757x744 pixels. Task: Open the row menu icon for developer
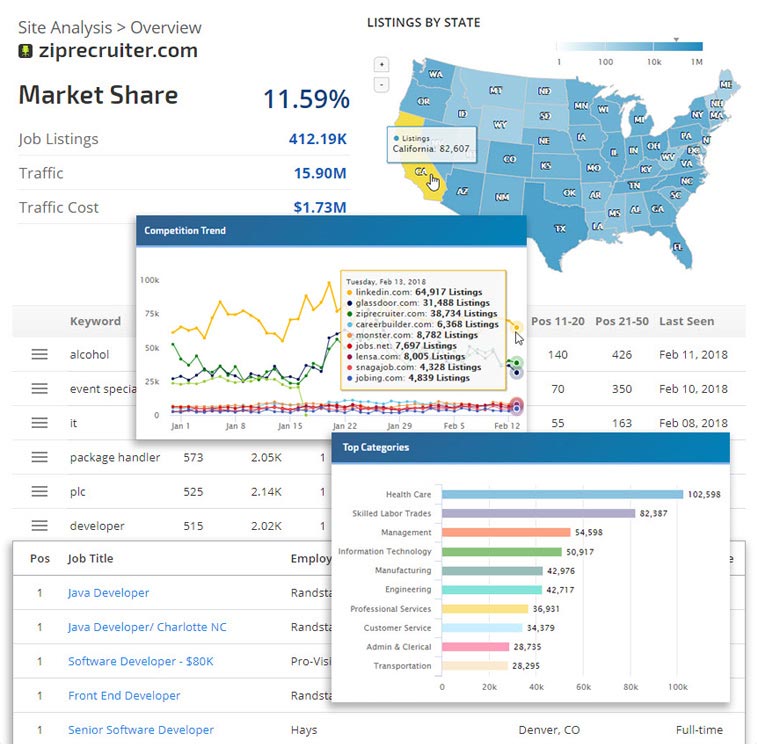point(40,526)
